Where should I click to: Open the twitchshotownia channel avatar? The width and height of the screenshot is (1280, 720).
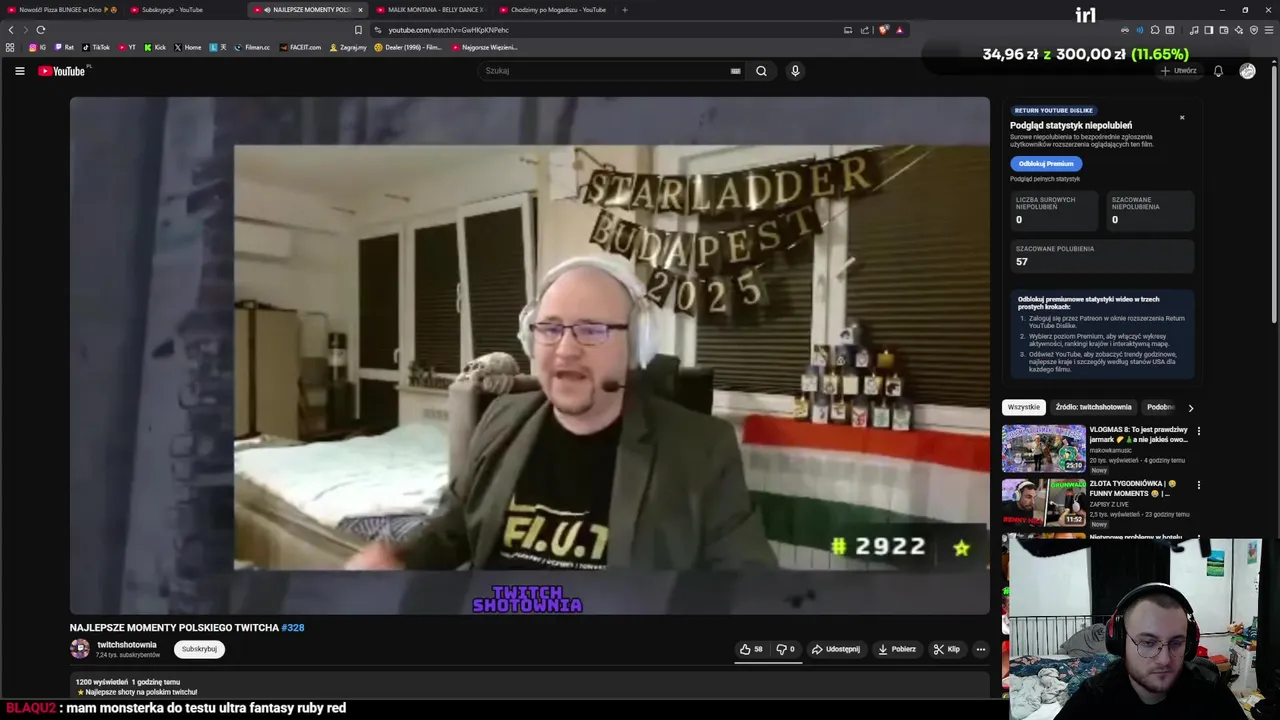click(x=80, y=649)
